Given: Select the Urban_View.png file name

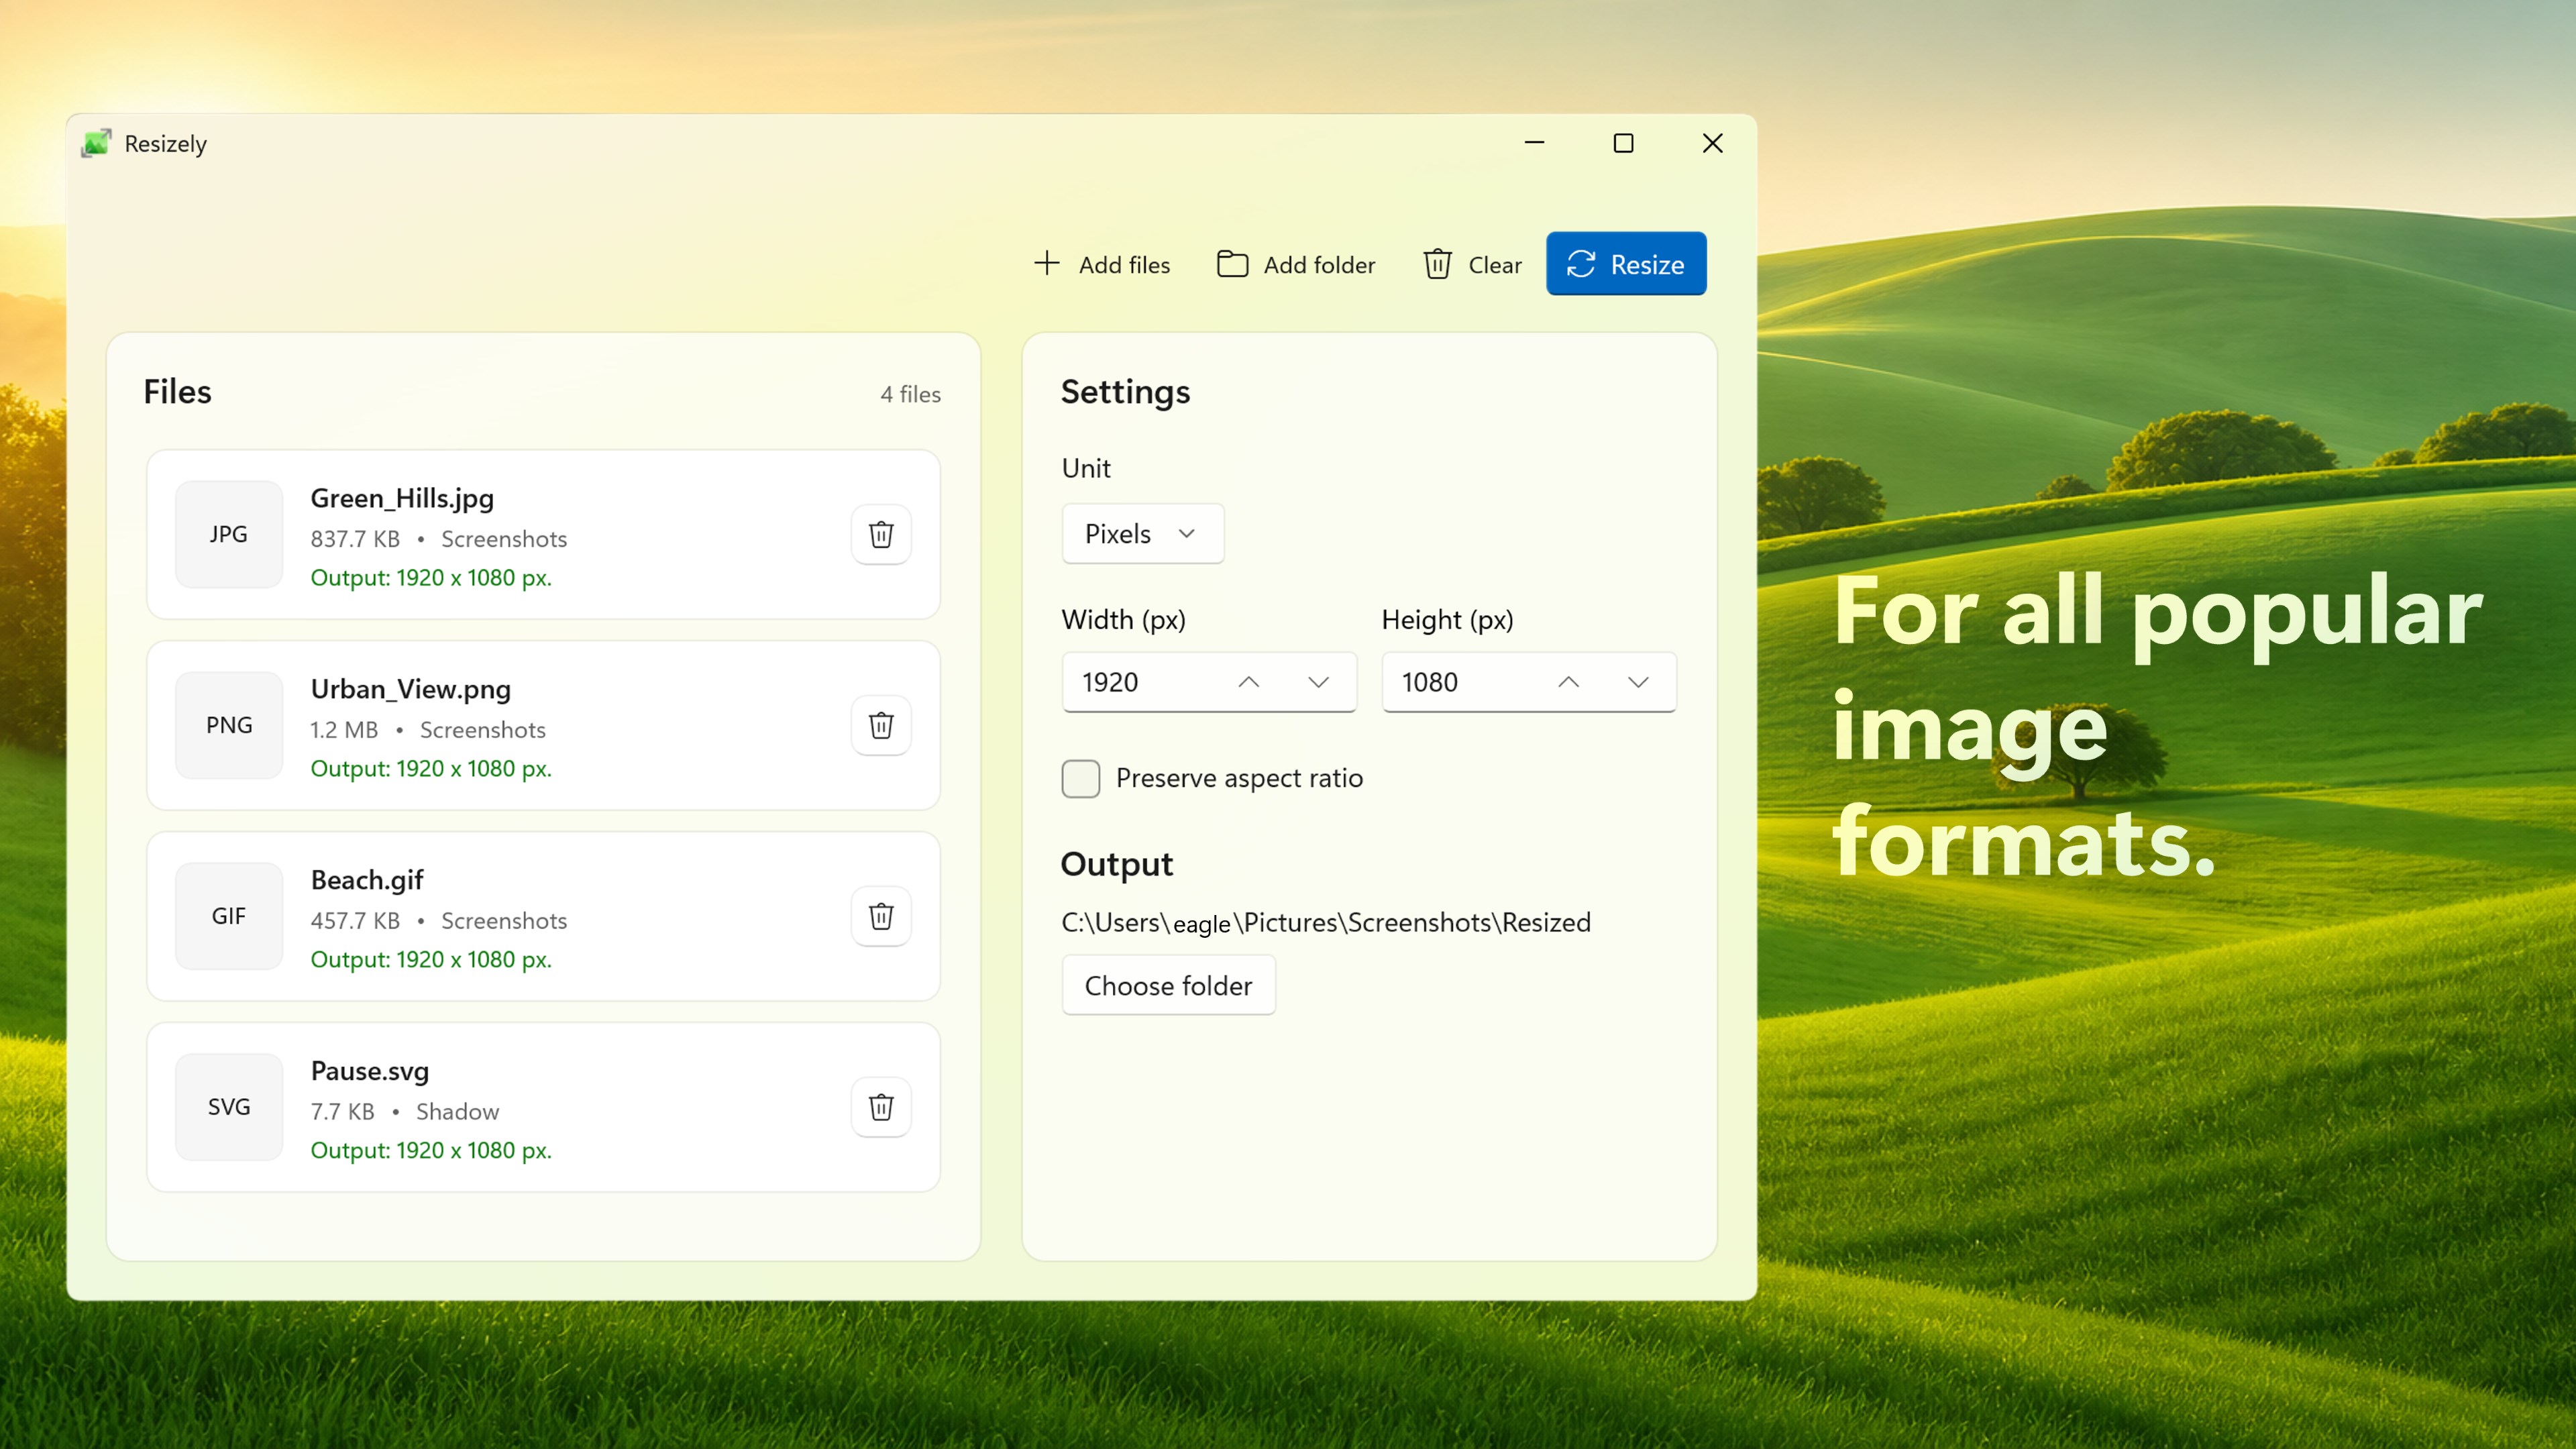Looking at the screenshot, I should (411, 689).
